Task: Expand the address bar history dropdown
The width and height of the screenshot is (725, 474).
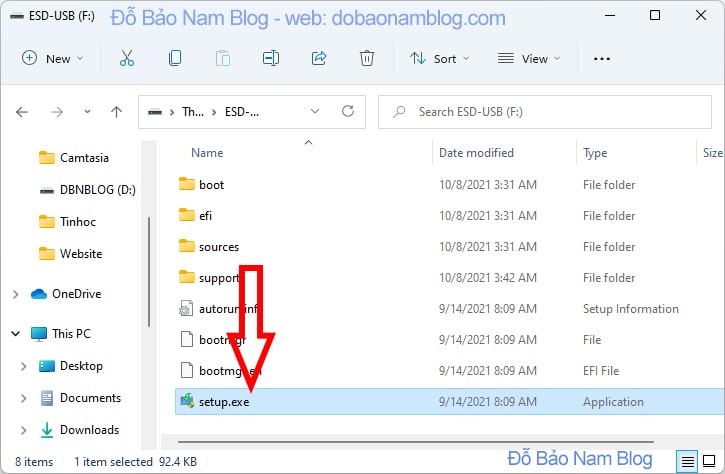Action: tap(315, 111)
